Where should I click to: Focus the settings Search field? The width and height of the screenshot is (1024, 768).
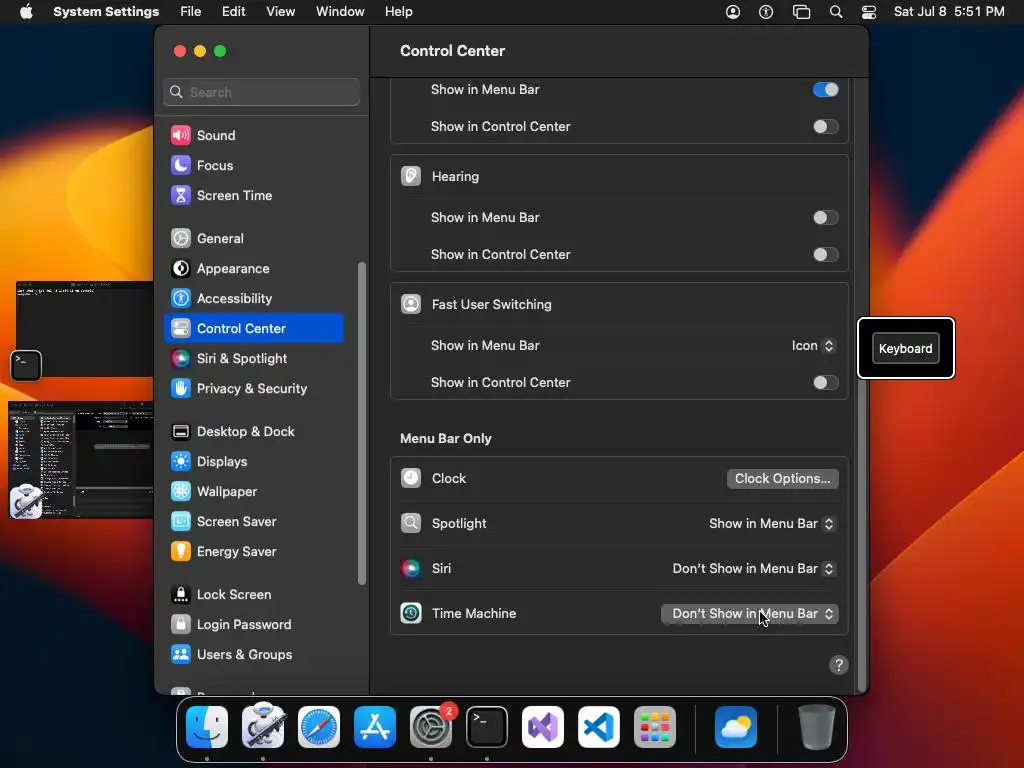click(x=261, y=92)
